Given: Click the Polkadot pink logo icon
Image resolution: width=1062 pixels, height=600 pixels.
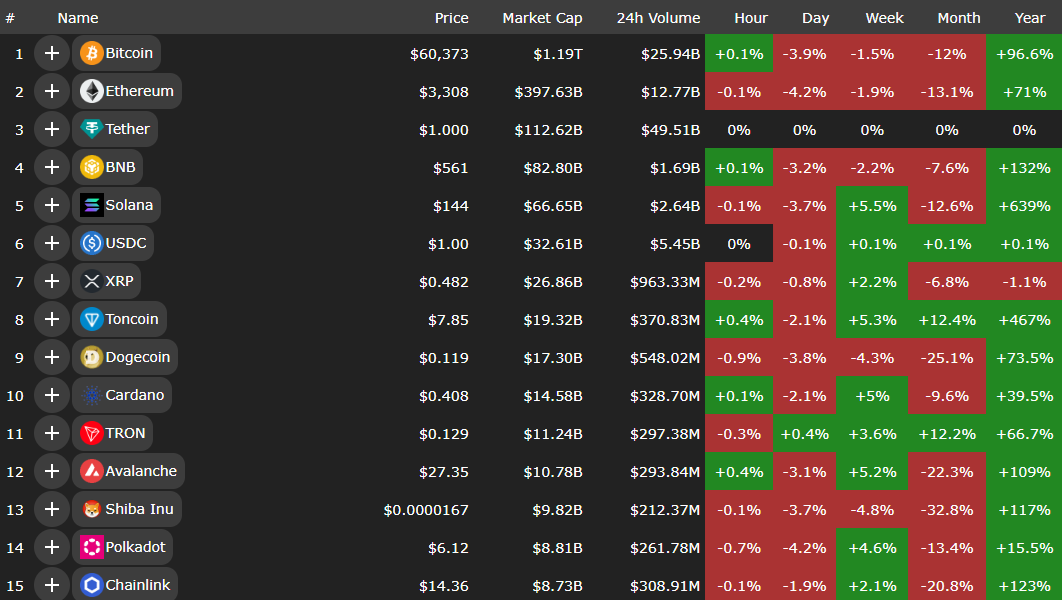Looking at the screenshot, I should pos(92,547).
